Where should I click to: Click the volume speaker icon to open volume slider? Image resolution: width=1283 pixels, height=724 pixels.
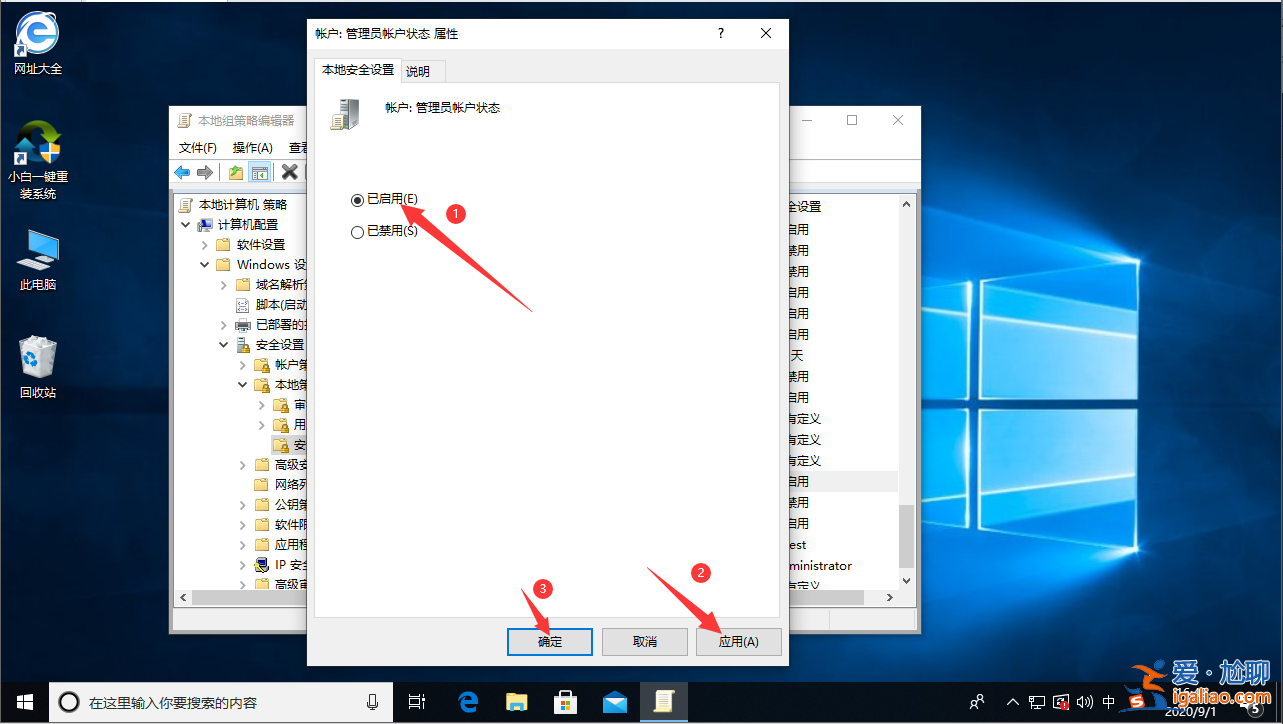point(1084,701)
